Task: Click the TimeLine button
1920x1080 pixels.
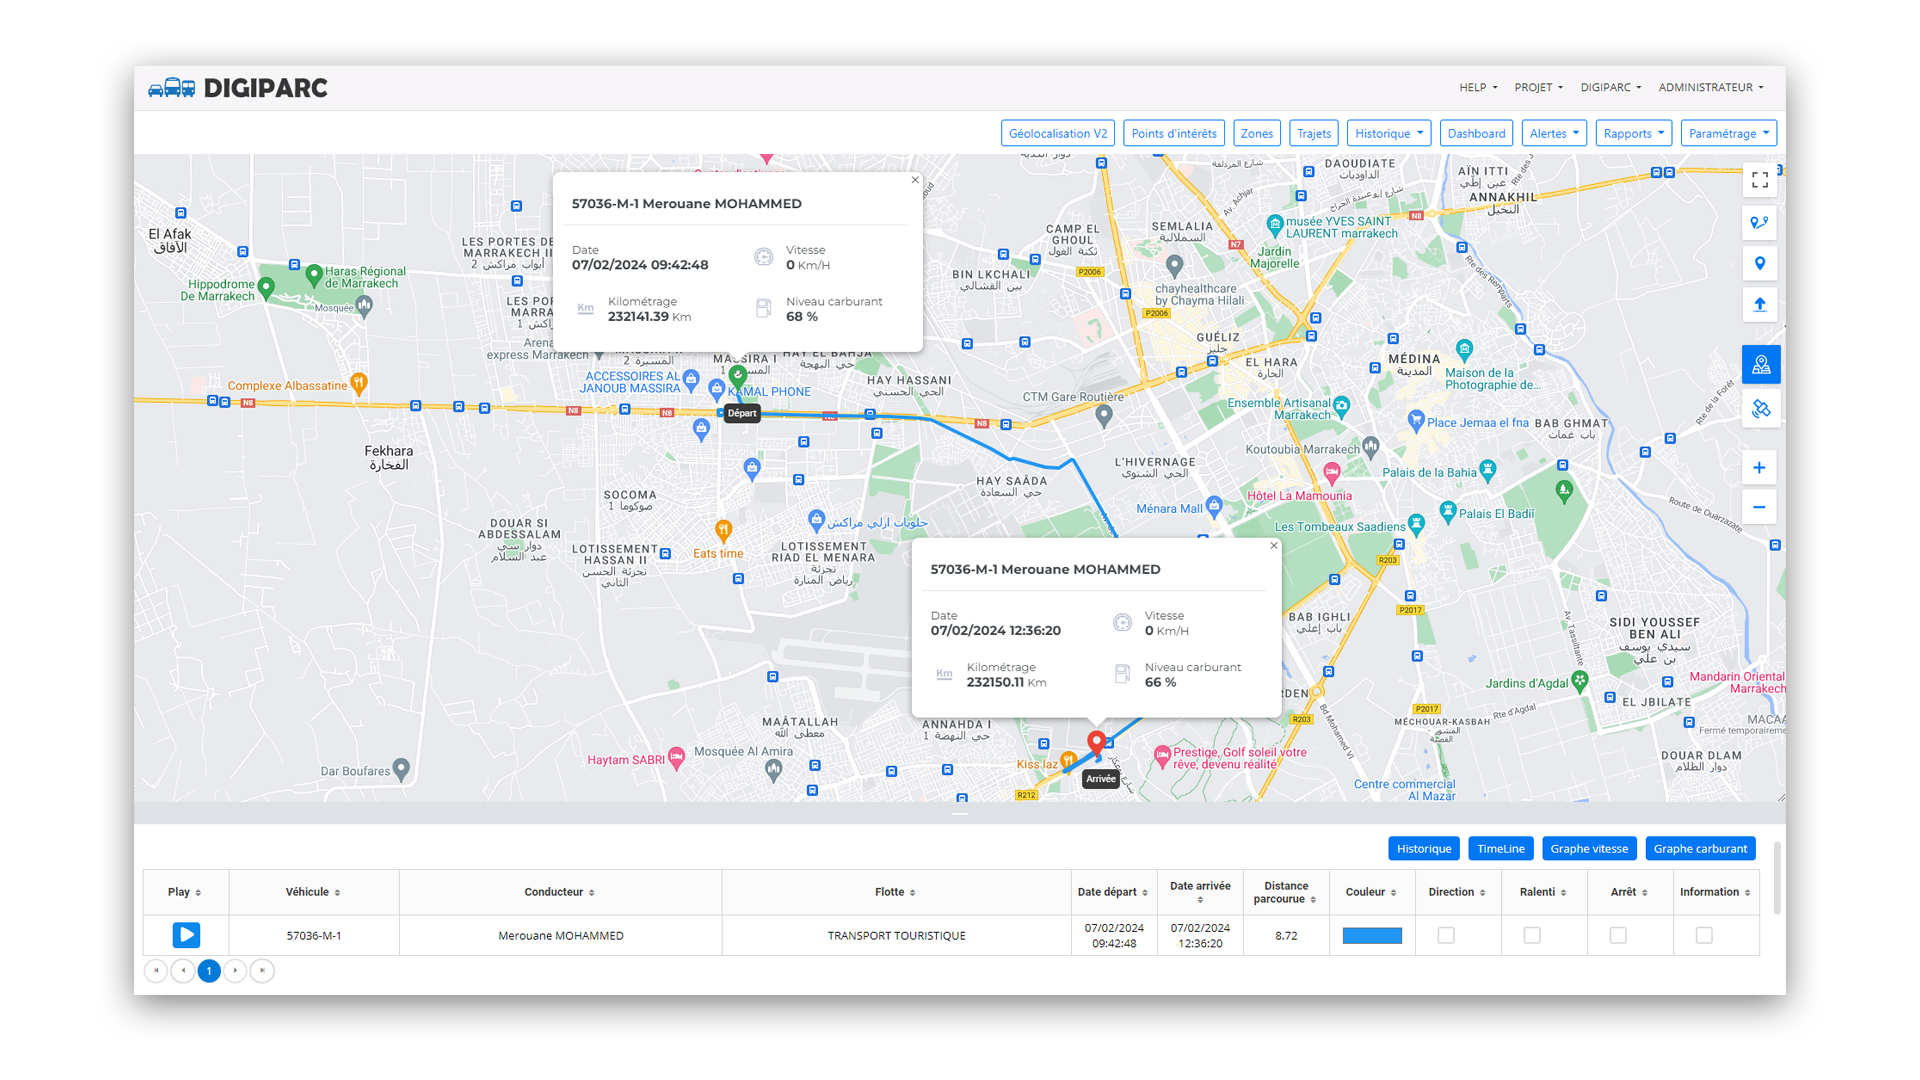Action: 1501,849
